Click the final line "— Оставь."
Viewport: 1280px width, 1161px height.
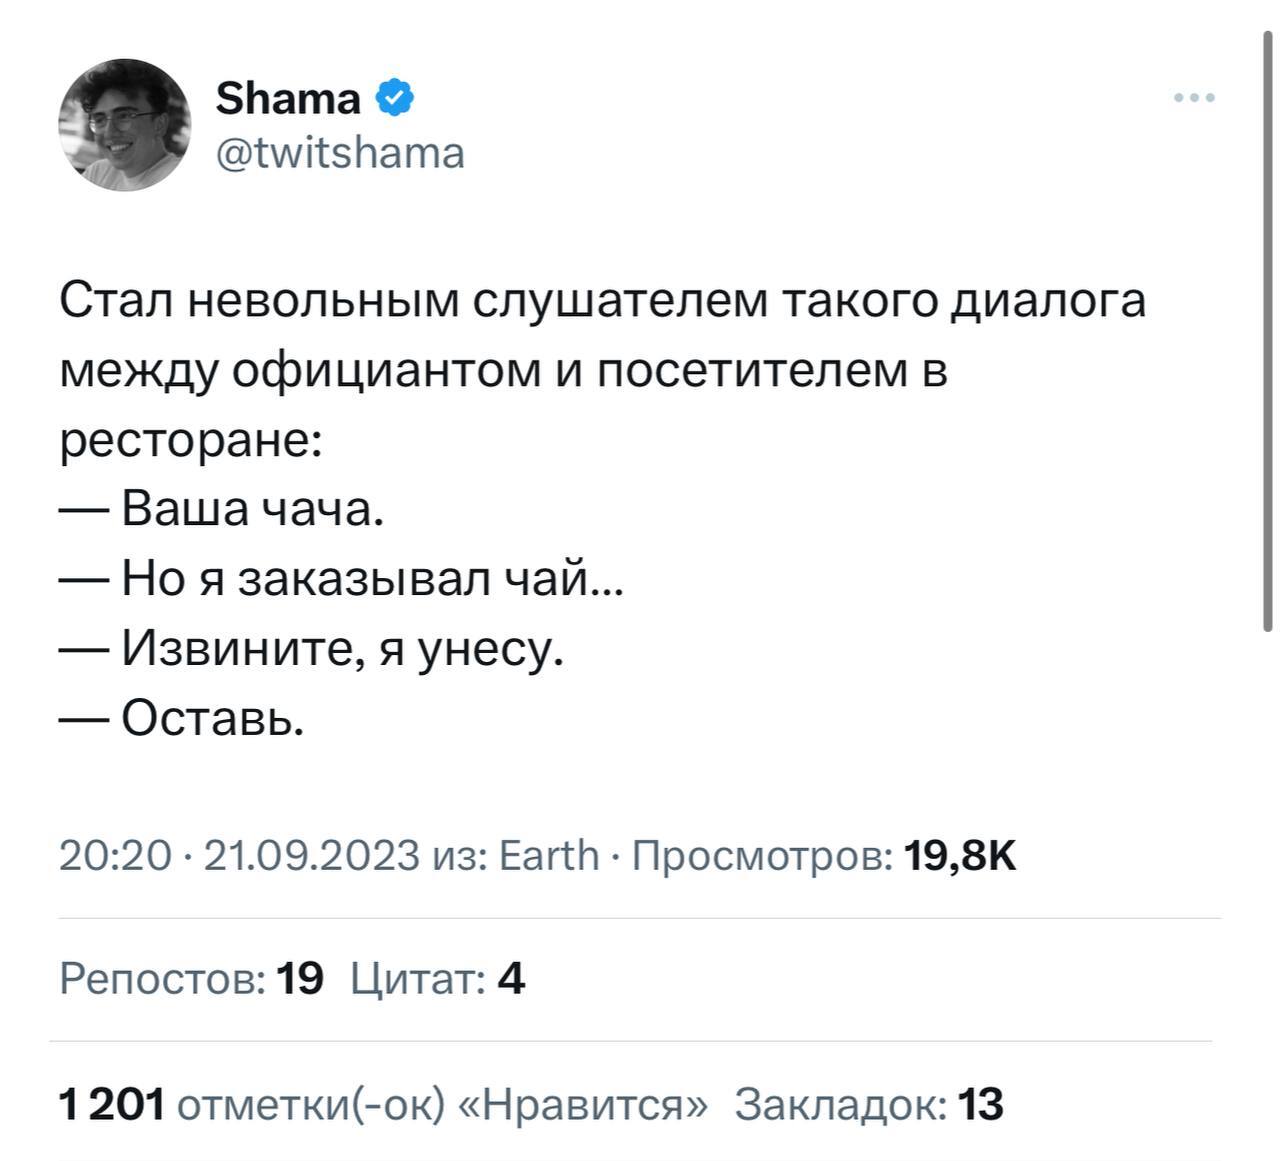click(182, 717)
